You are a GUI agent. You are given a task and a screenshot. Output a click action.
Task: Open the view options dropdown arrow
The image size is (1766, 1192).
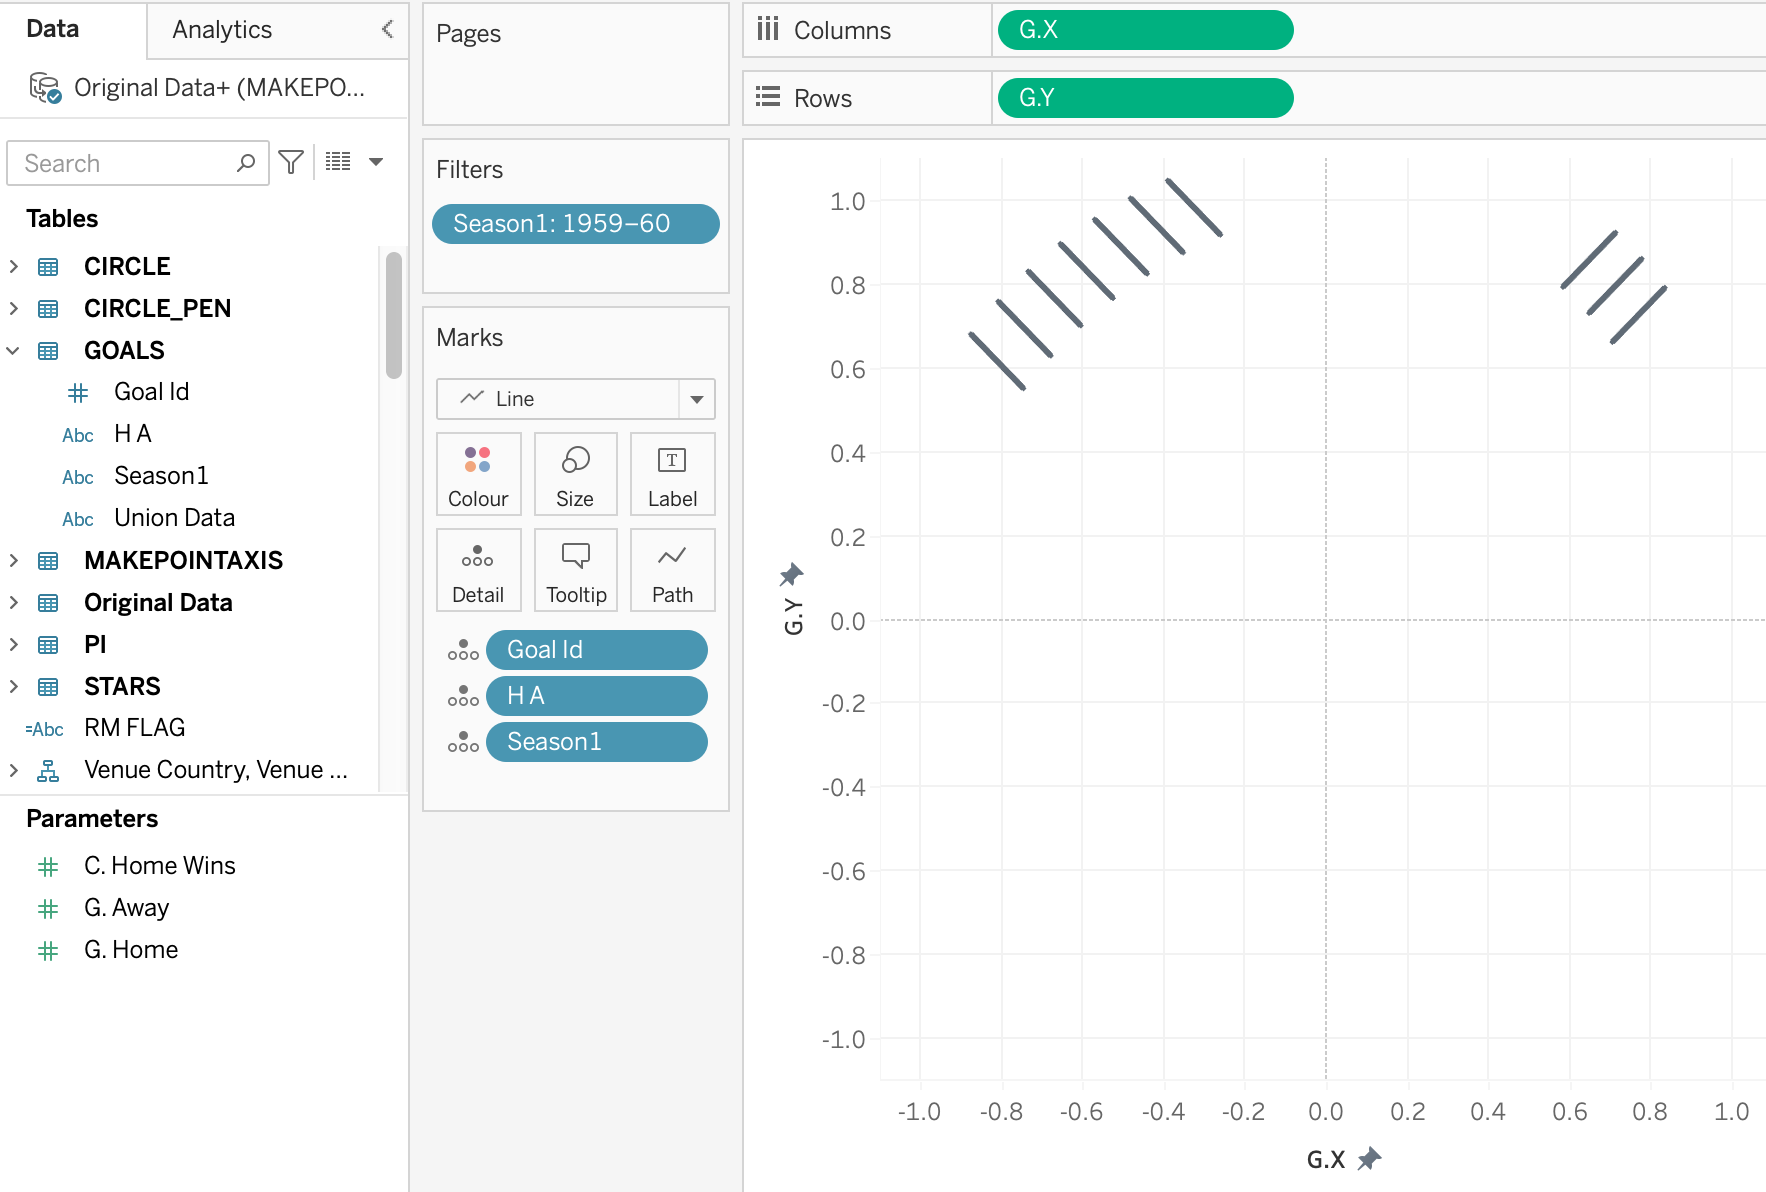pos(376,162)
